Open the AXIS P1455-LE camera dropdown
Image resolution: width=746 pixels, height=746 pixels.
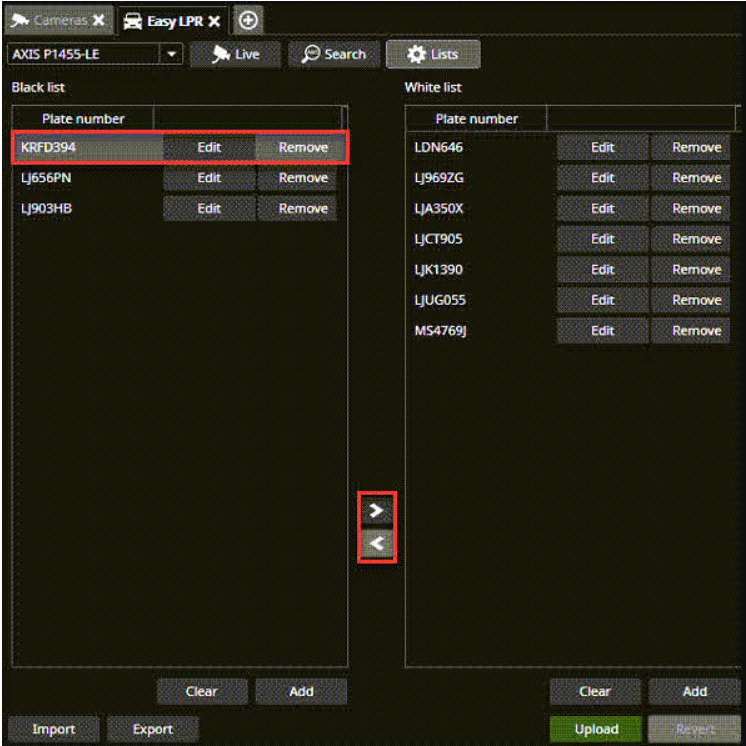(171, 54)
